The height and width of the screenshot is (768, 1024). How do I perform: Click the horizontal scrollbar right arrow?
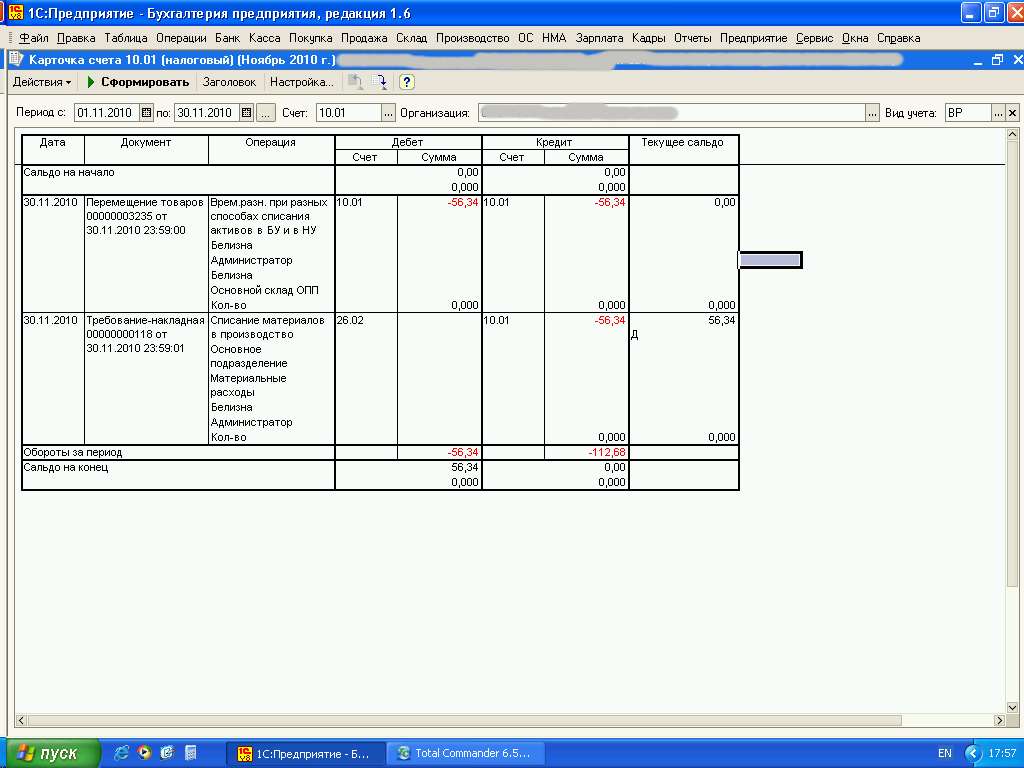coord(999,720)
